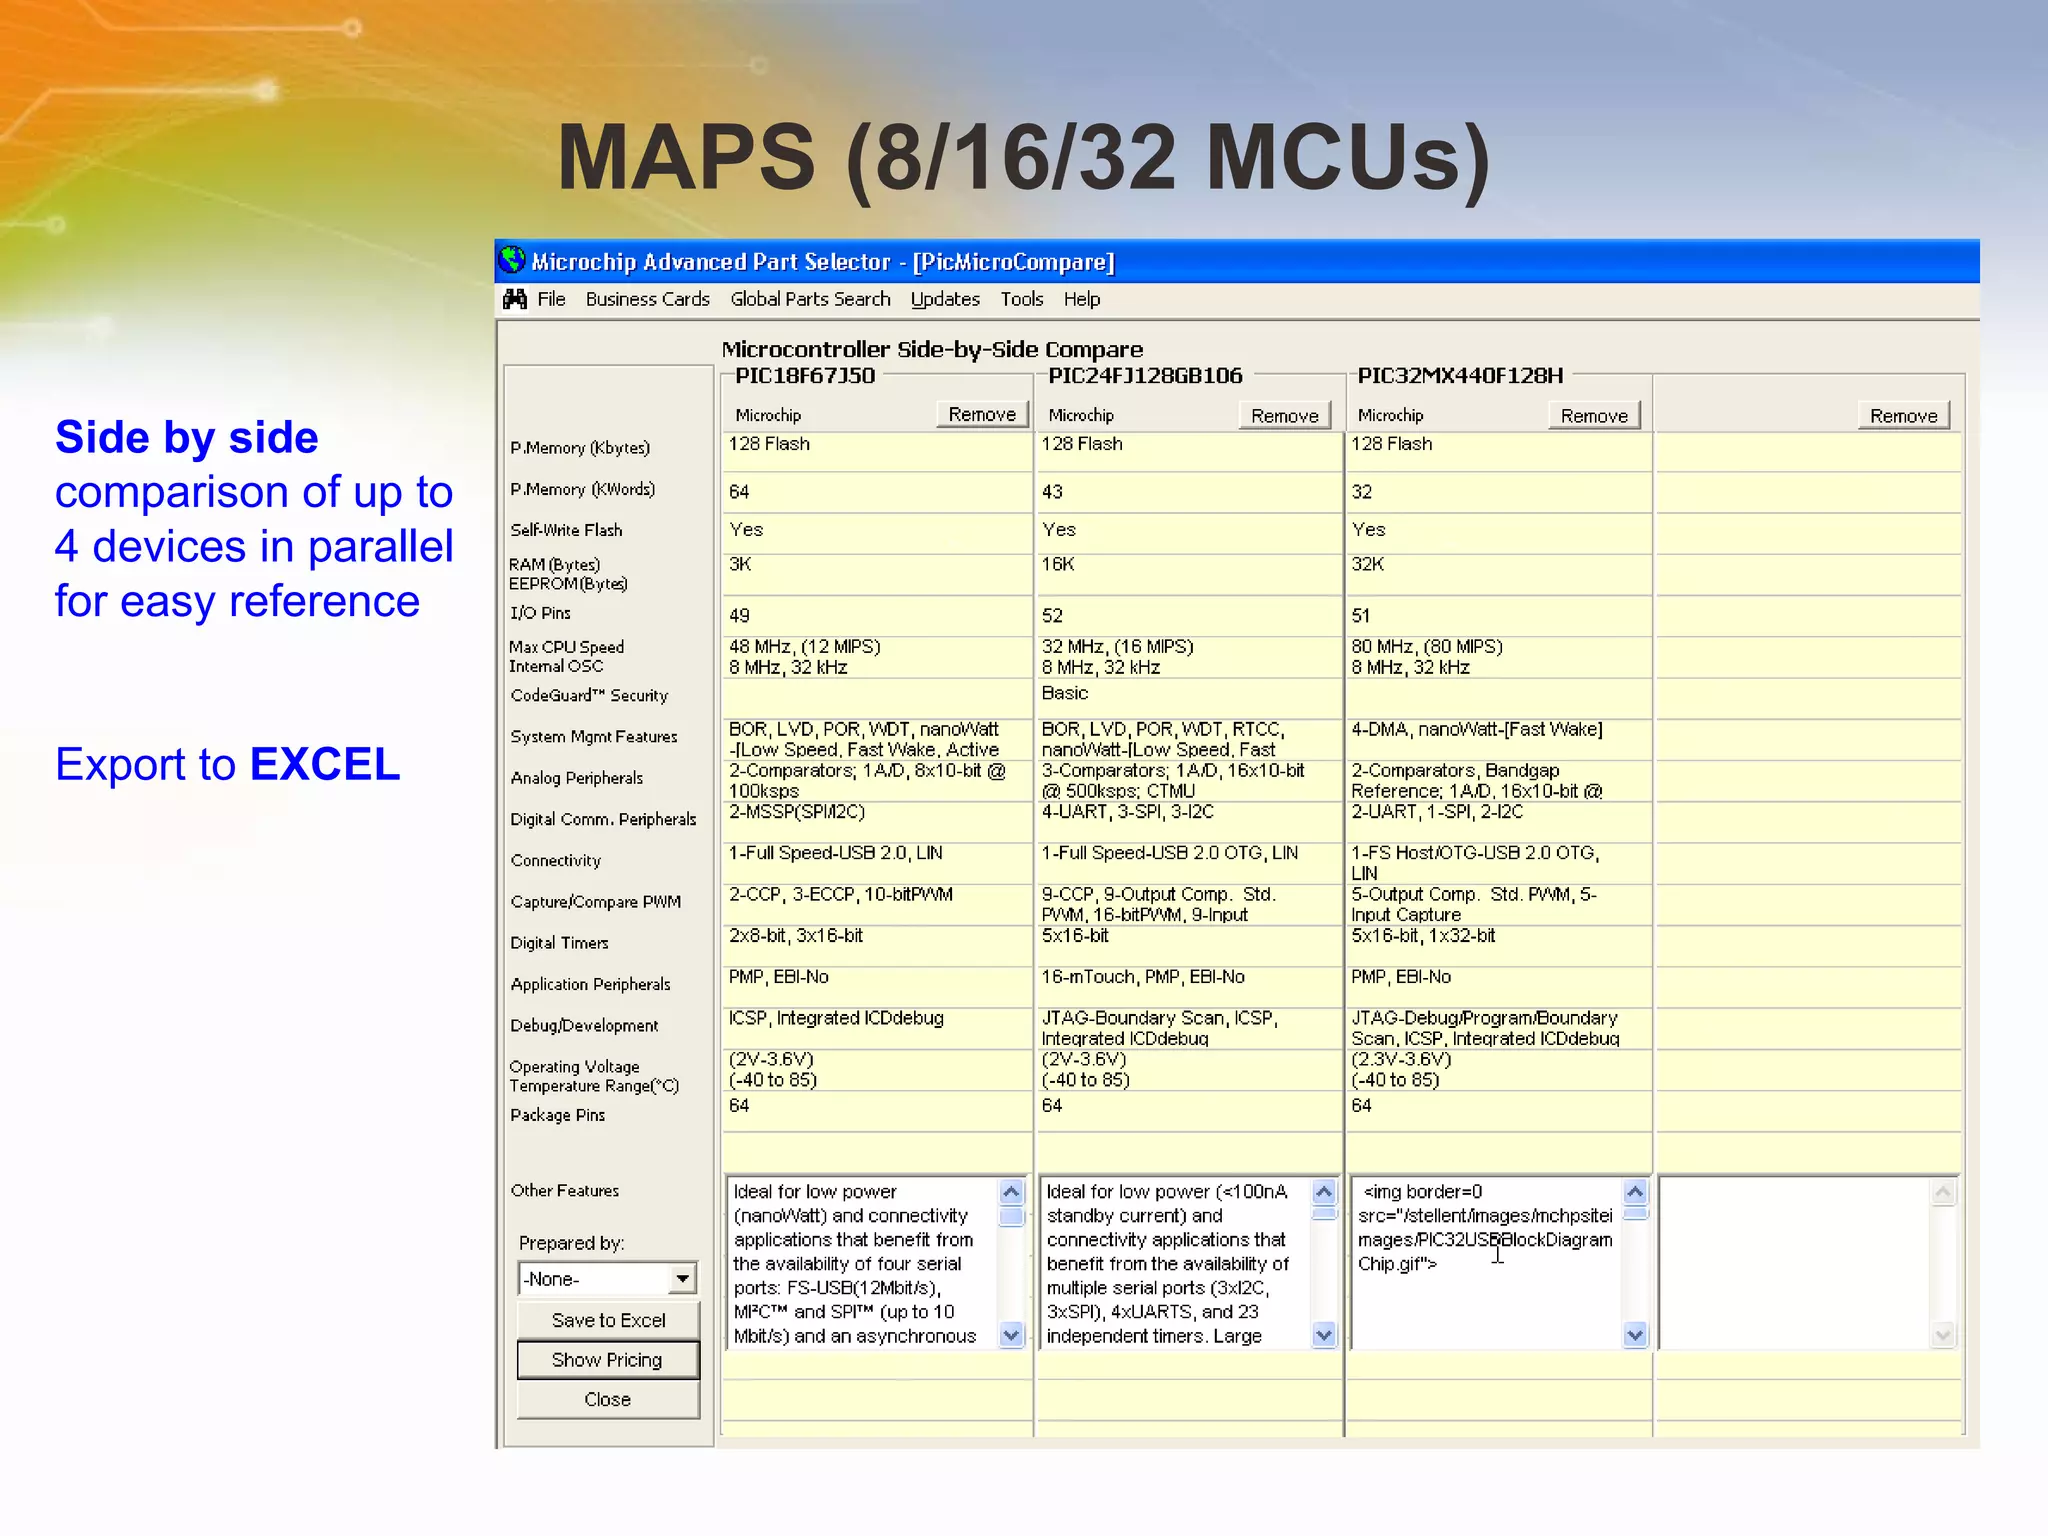
Task: Click the up arrow of the PIC32MX440F128H description scrollbar
Action: tap(1635, 1192)
